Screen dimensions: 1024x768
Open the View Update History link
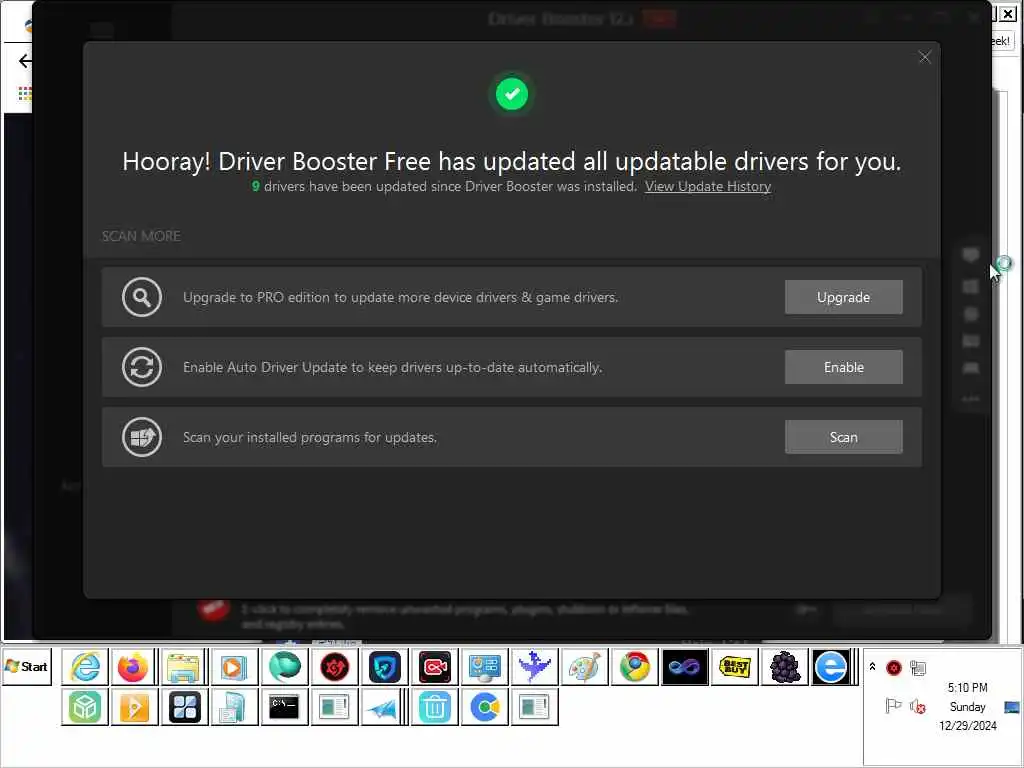[x=708, y=186]
